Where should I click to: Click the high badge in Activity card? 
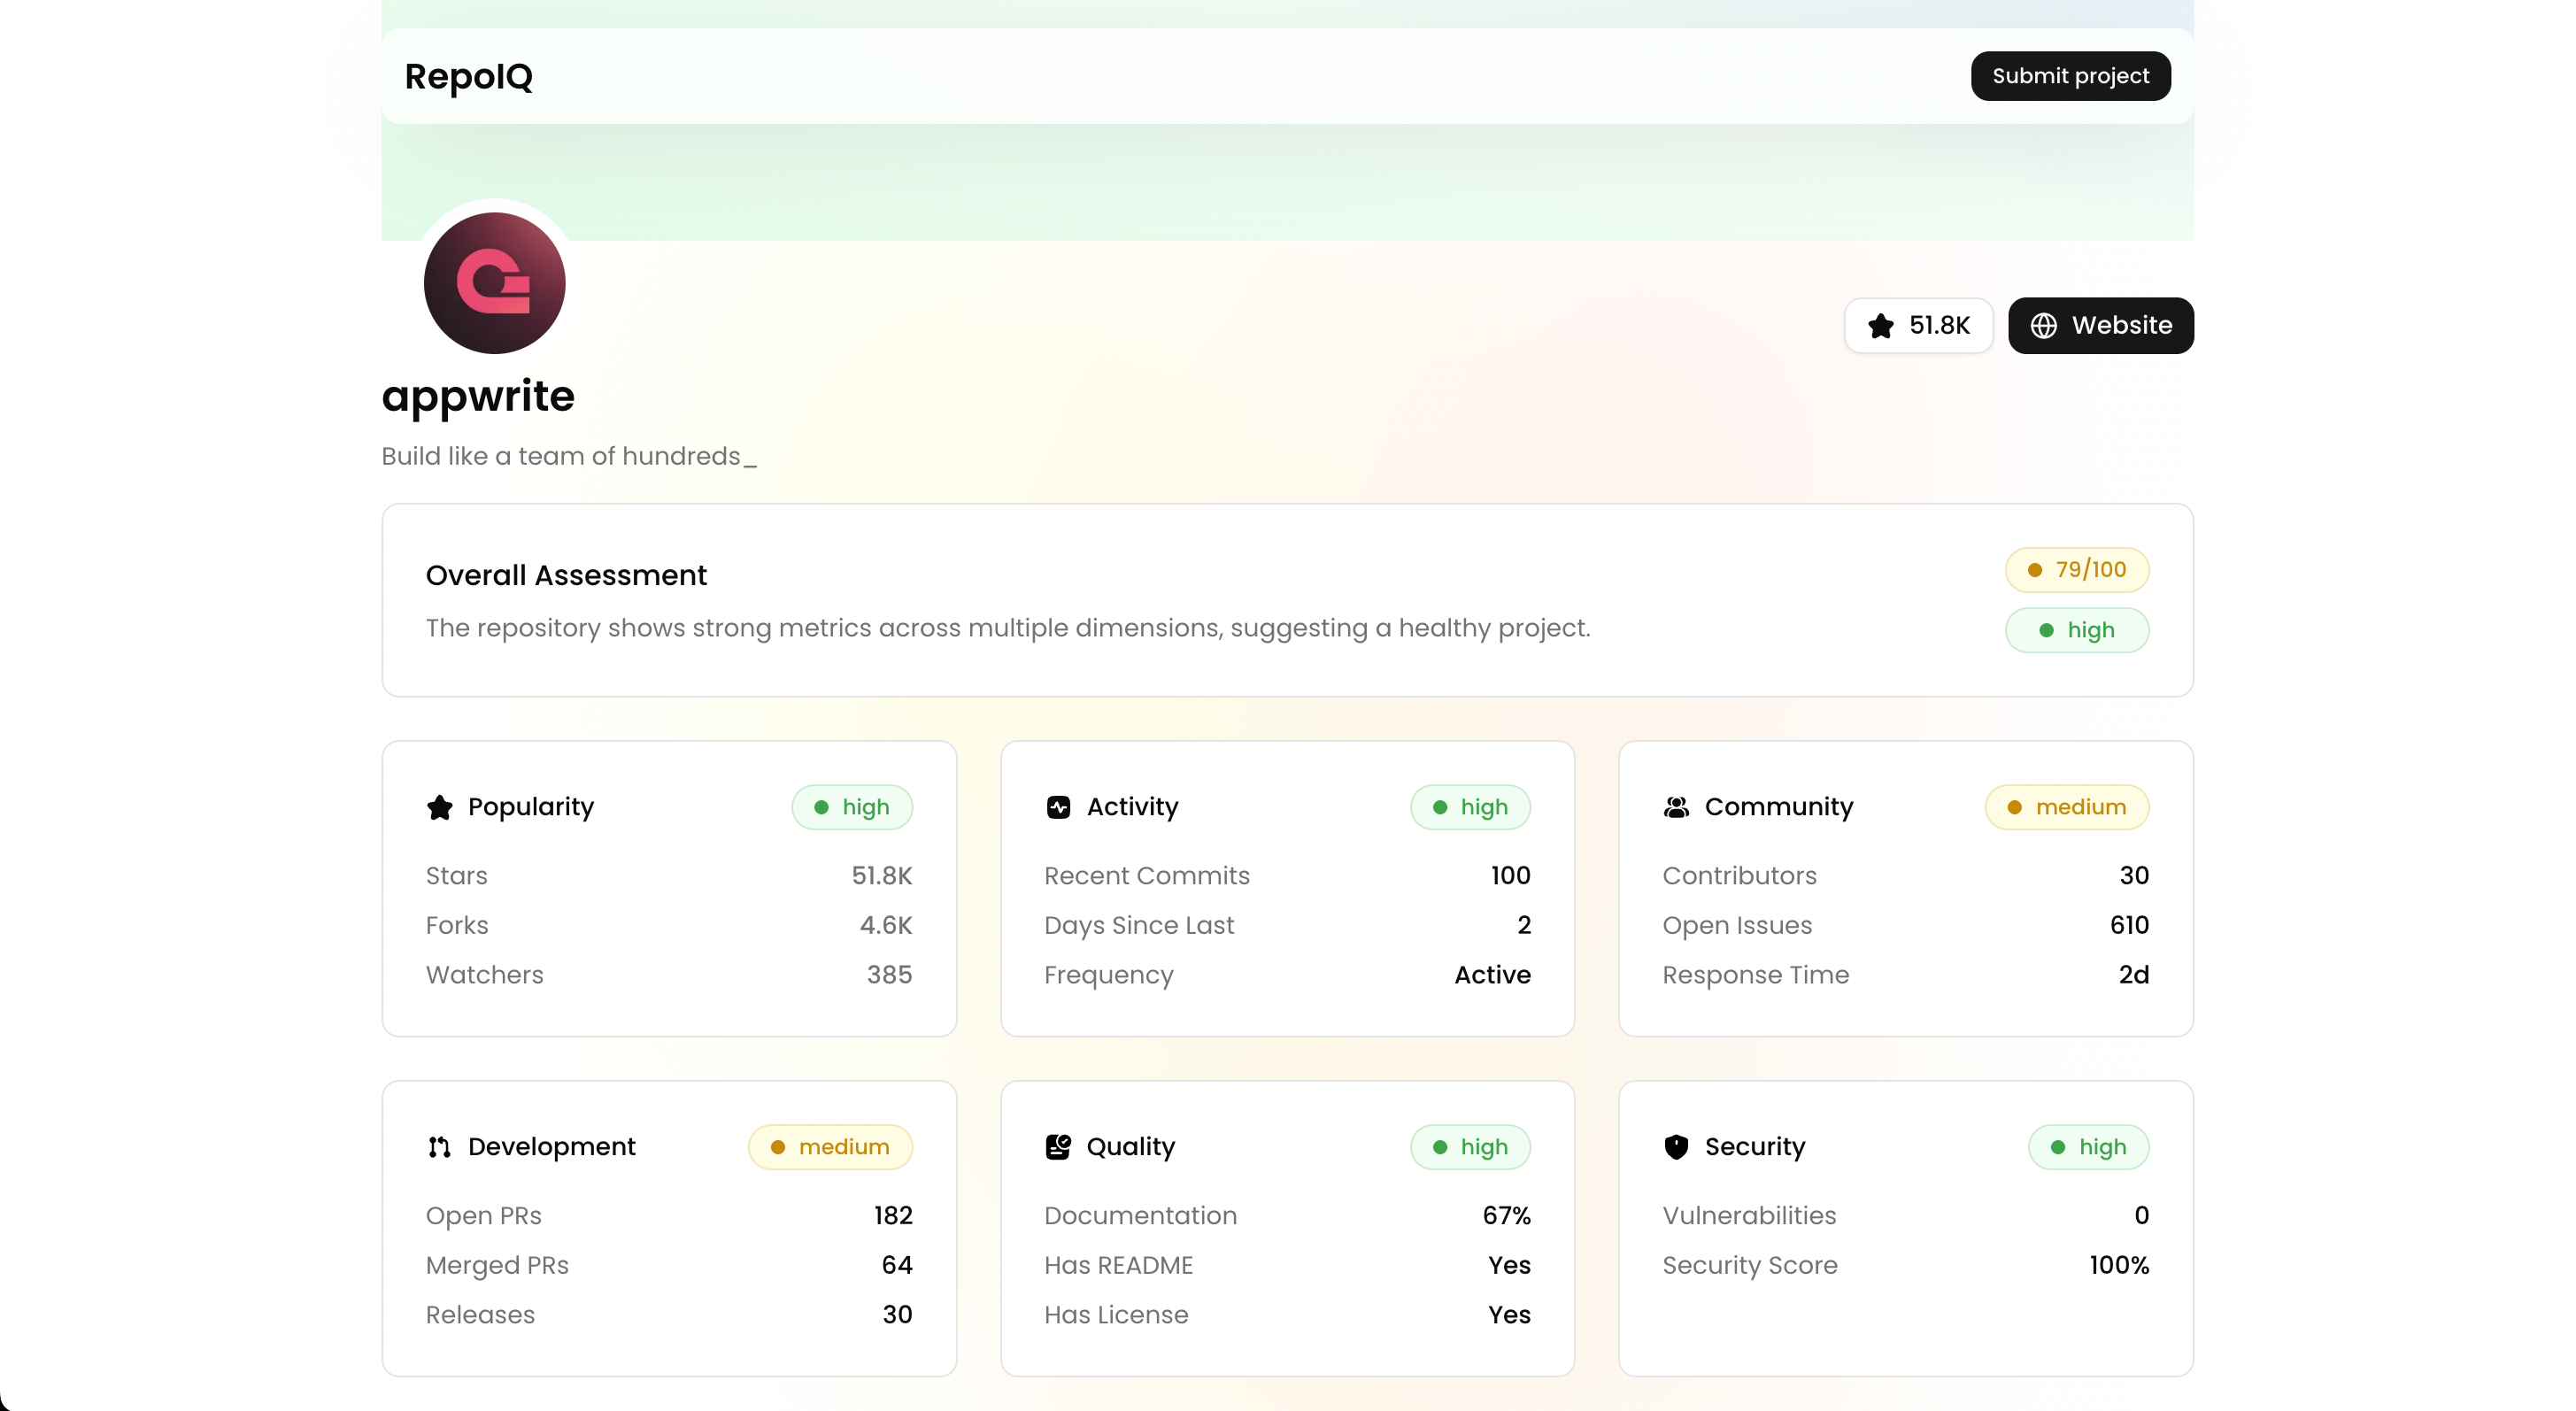pyautogui.click(x=1470, y=807)
